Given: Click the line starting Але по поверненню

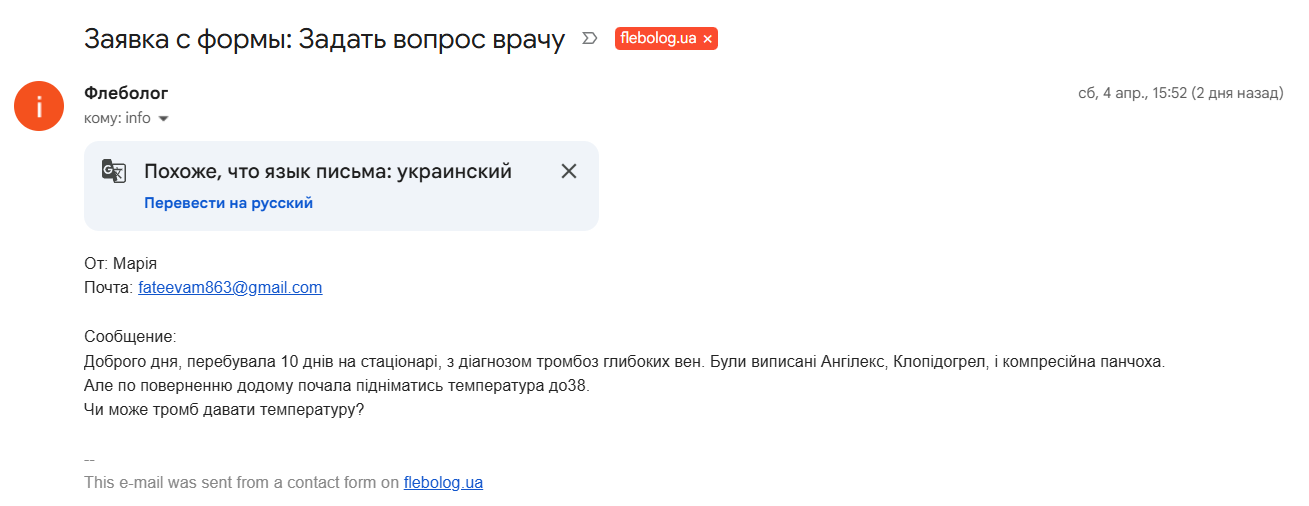Looking at the screenshot, I should (337, 385).
